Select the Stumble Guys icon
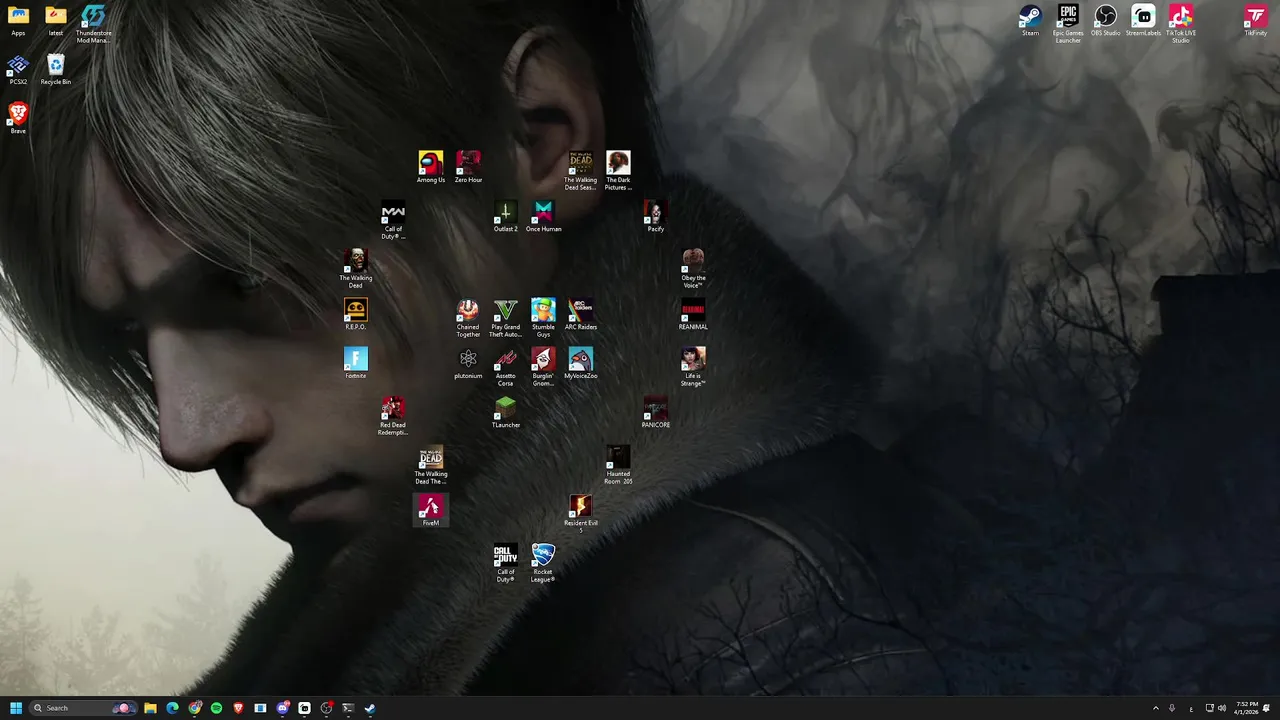The height and width of the screenshot is (720, 1280). pos(543,318)
